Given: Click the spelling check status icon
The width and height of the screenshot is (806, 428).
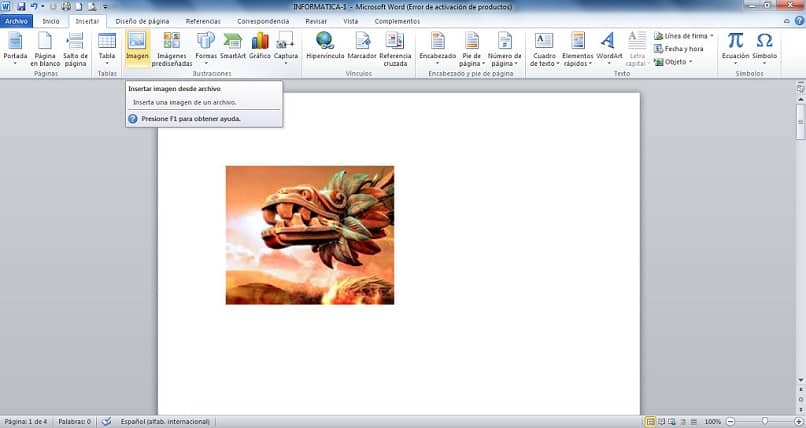Looking at the screenshot, I should 106,421.
